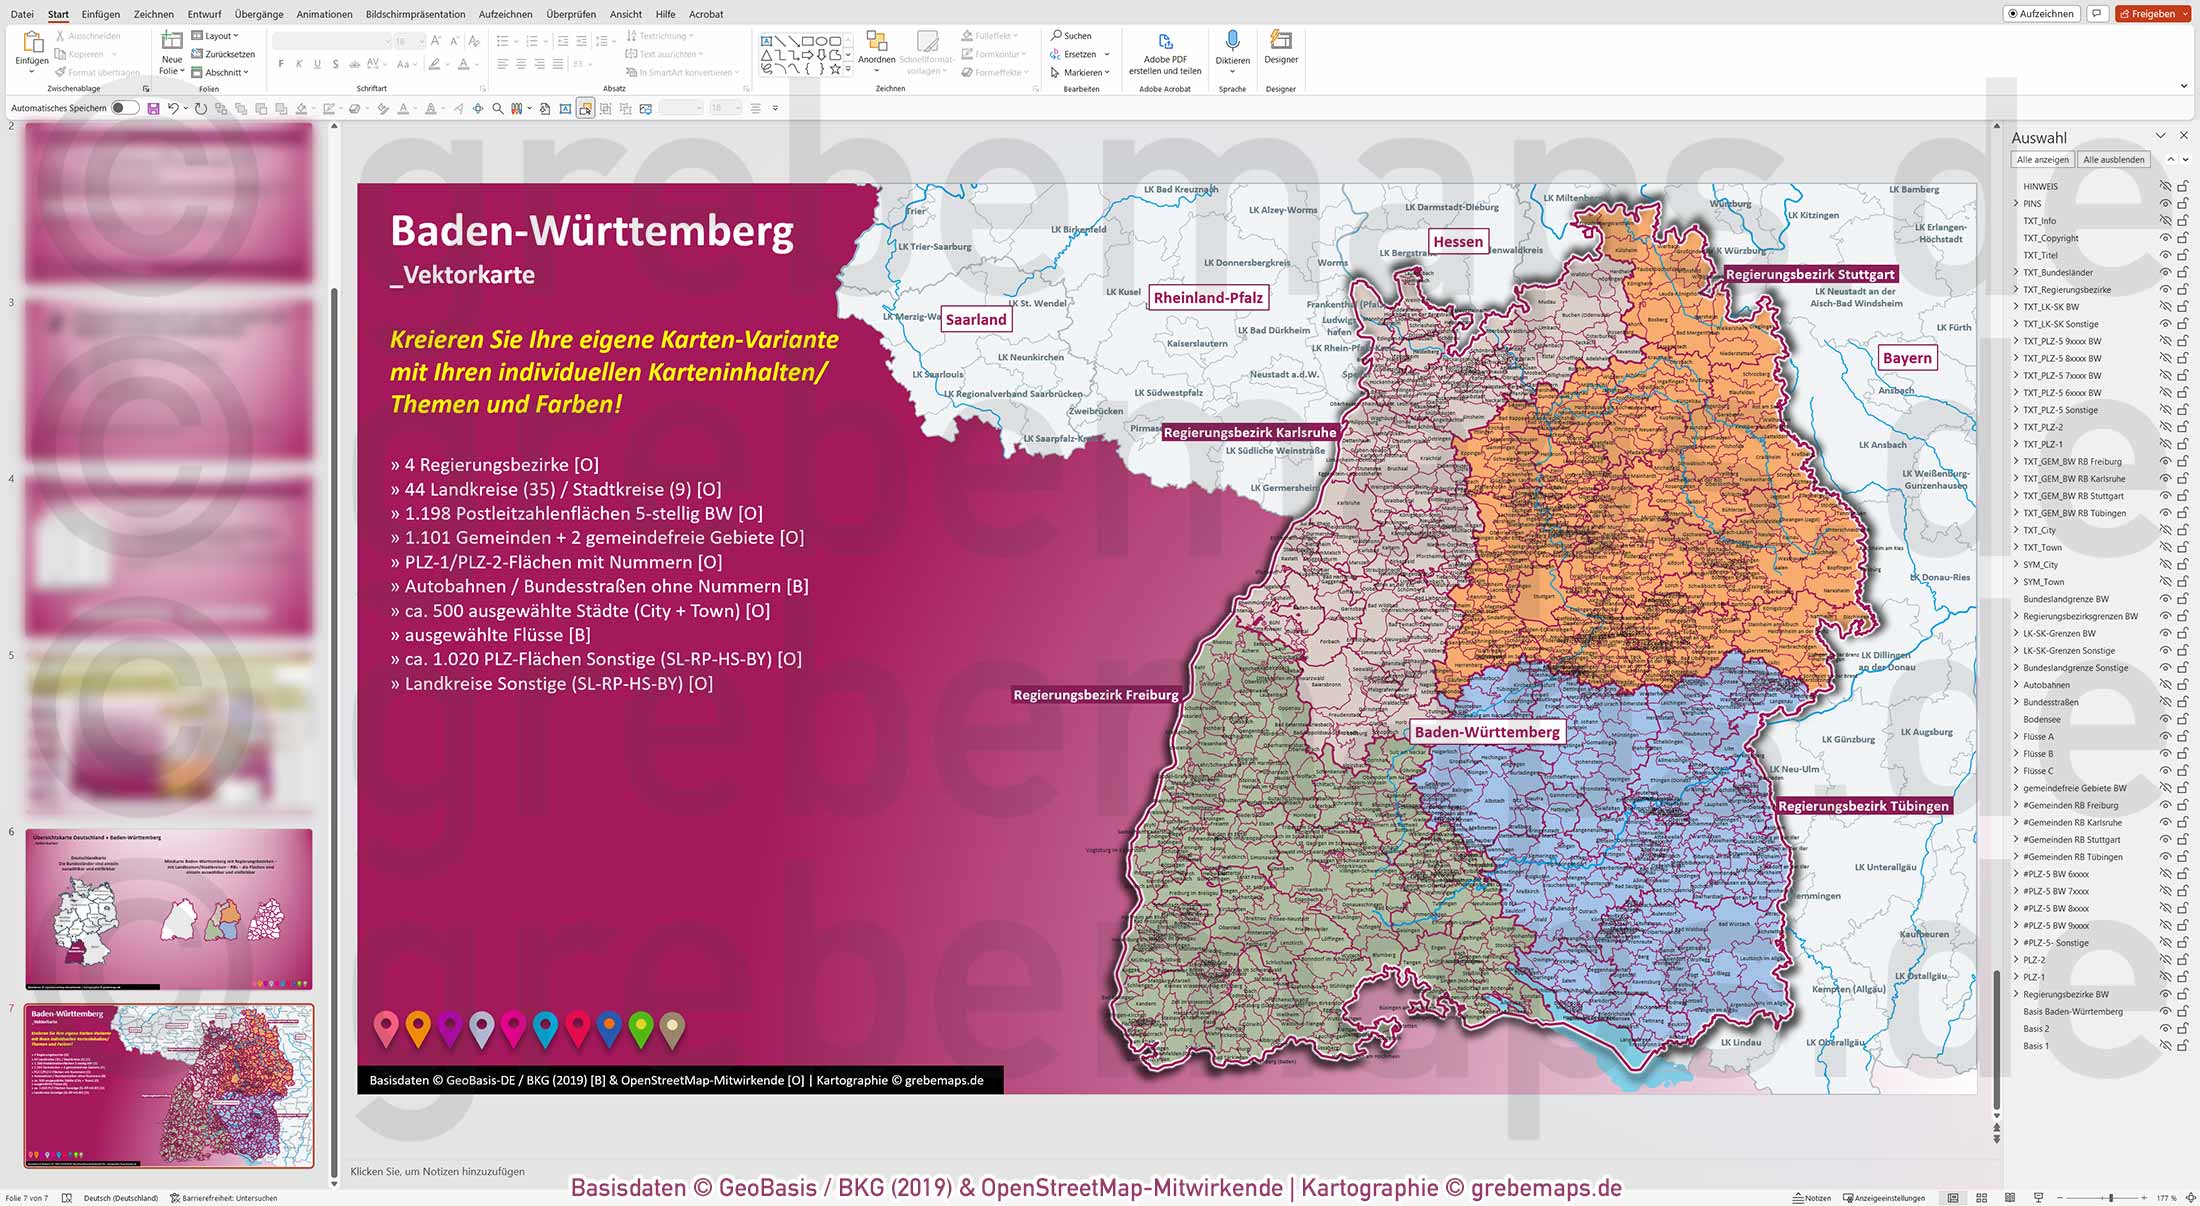Click the Anordnen icon in Zeichnen group
Viewport: 2200px width, 1206px height.
(x=877, y=42)
